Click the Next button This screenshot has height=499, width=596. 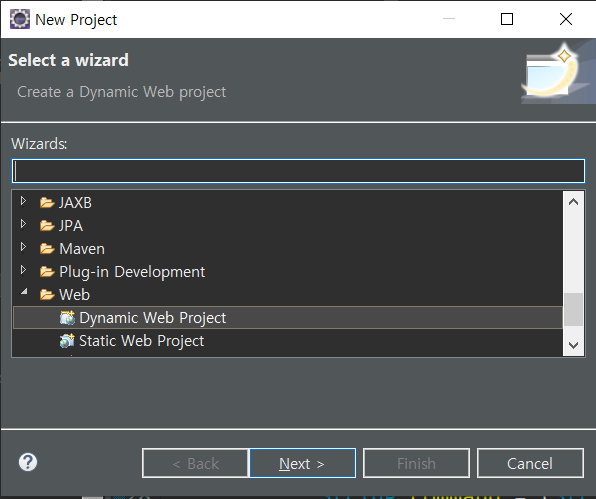pyautogui.click(x=303, y=463)
